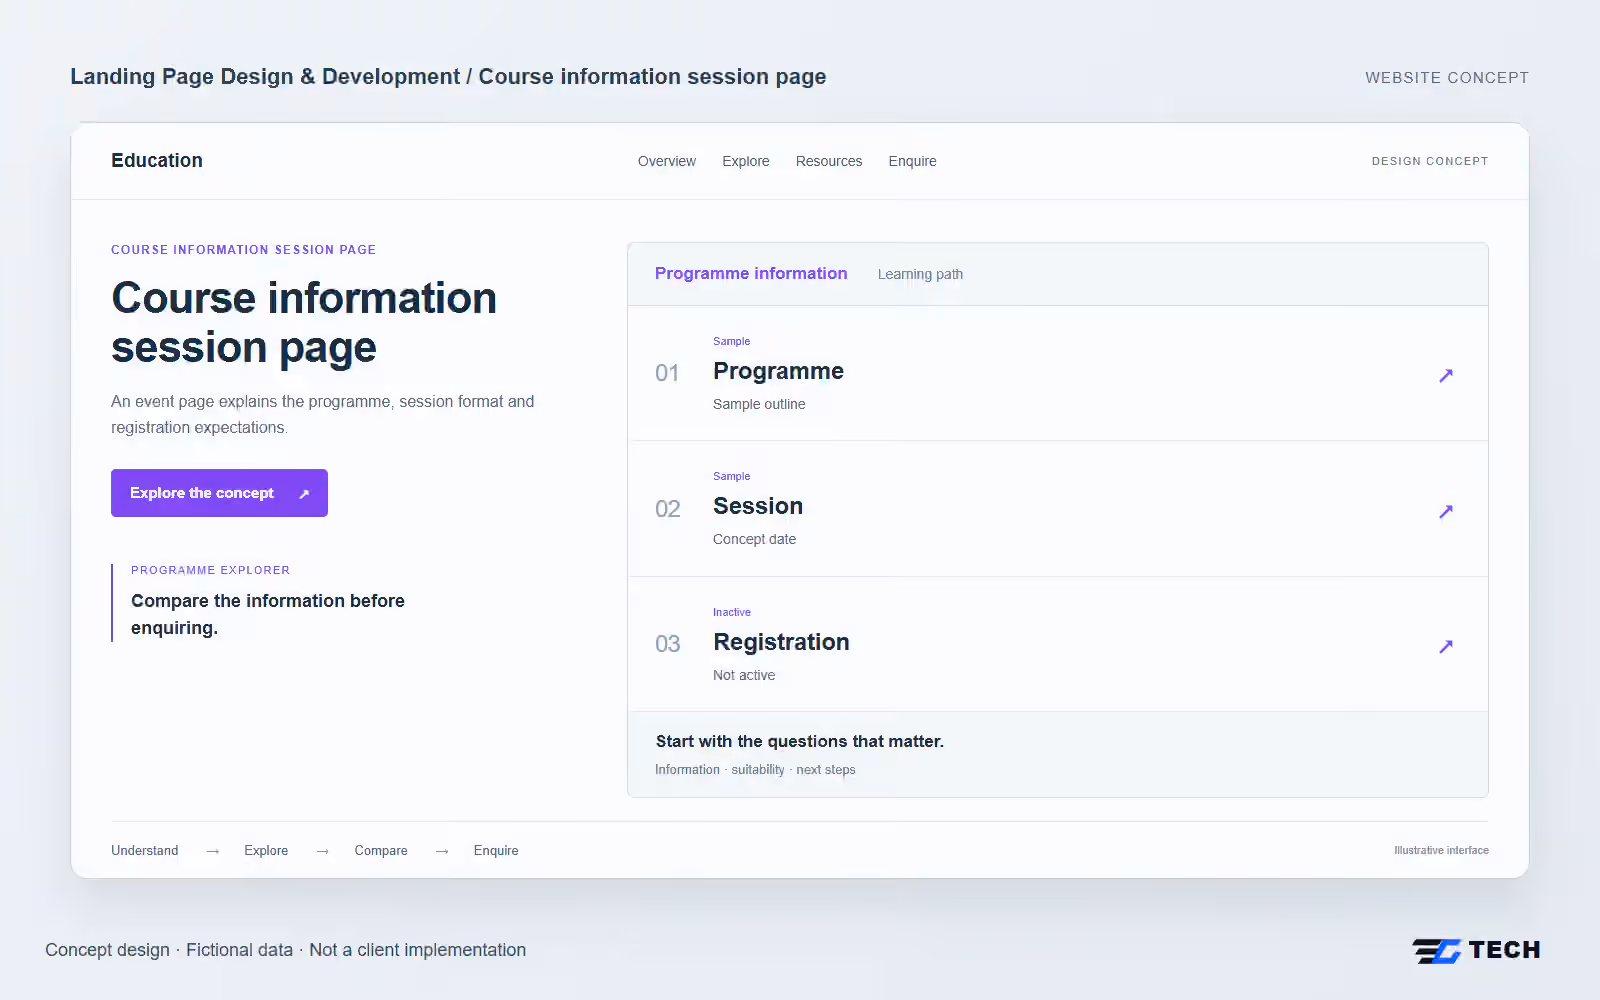The image size is (1600, 1000).
Task: Switch to Learning path tab
Action: [920, 274]
